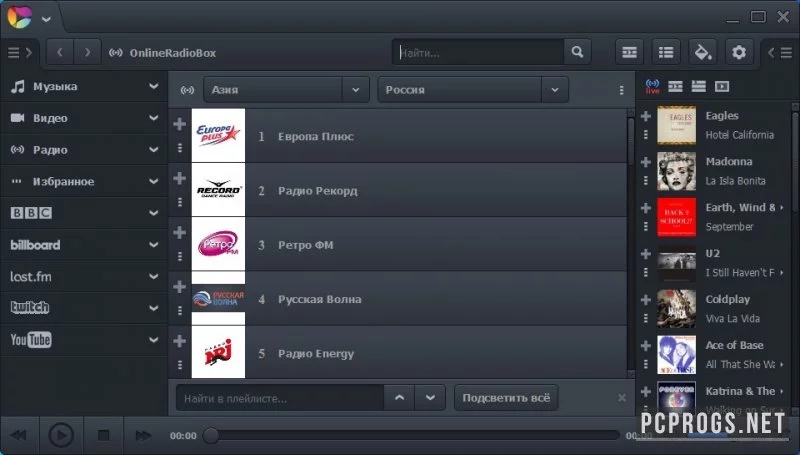Open the Россия country dropdown
The height and width of the screenshot is (455, 800).
point(473,90)
